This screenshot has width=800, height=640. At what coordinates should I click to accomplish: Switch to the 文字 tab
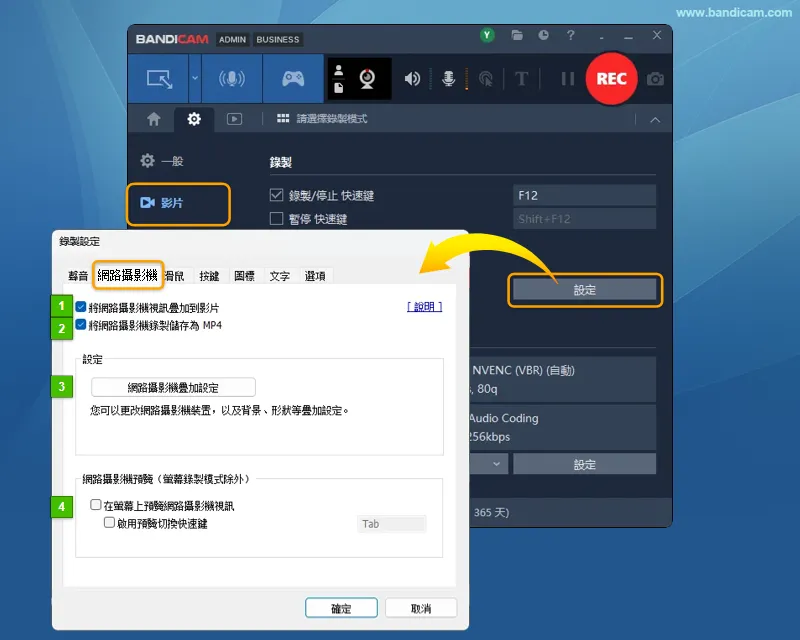click(x=280, y=276)
